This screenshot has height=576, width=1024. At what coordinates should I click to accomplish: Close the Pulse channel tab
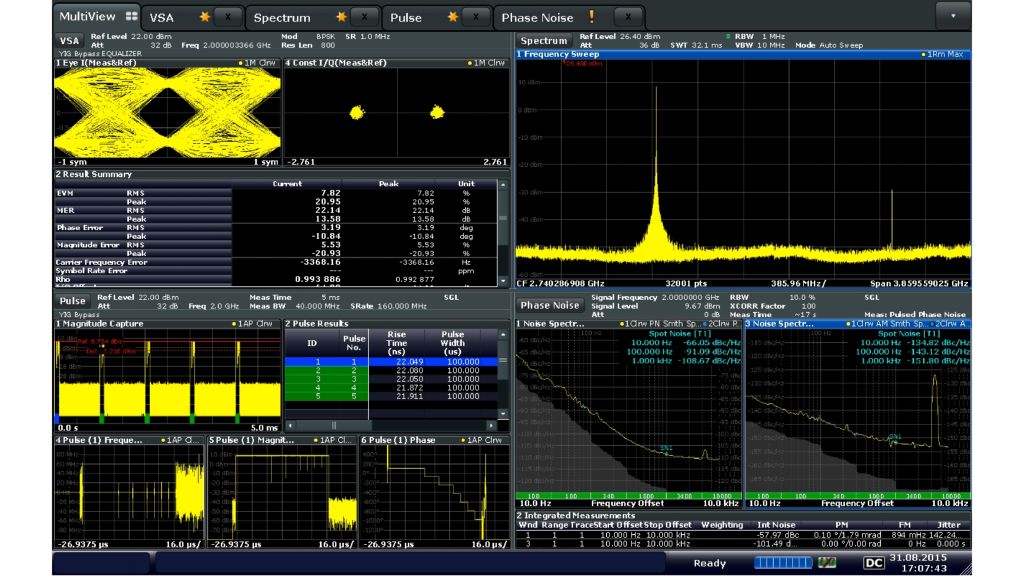click(477, 18)
